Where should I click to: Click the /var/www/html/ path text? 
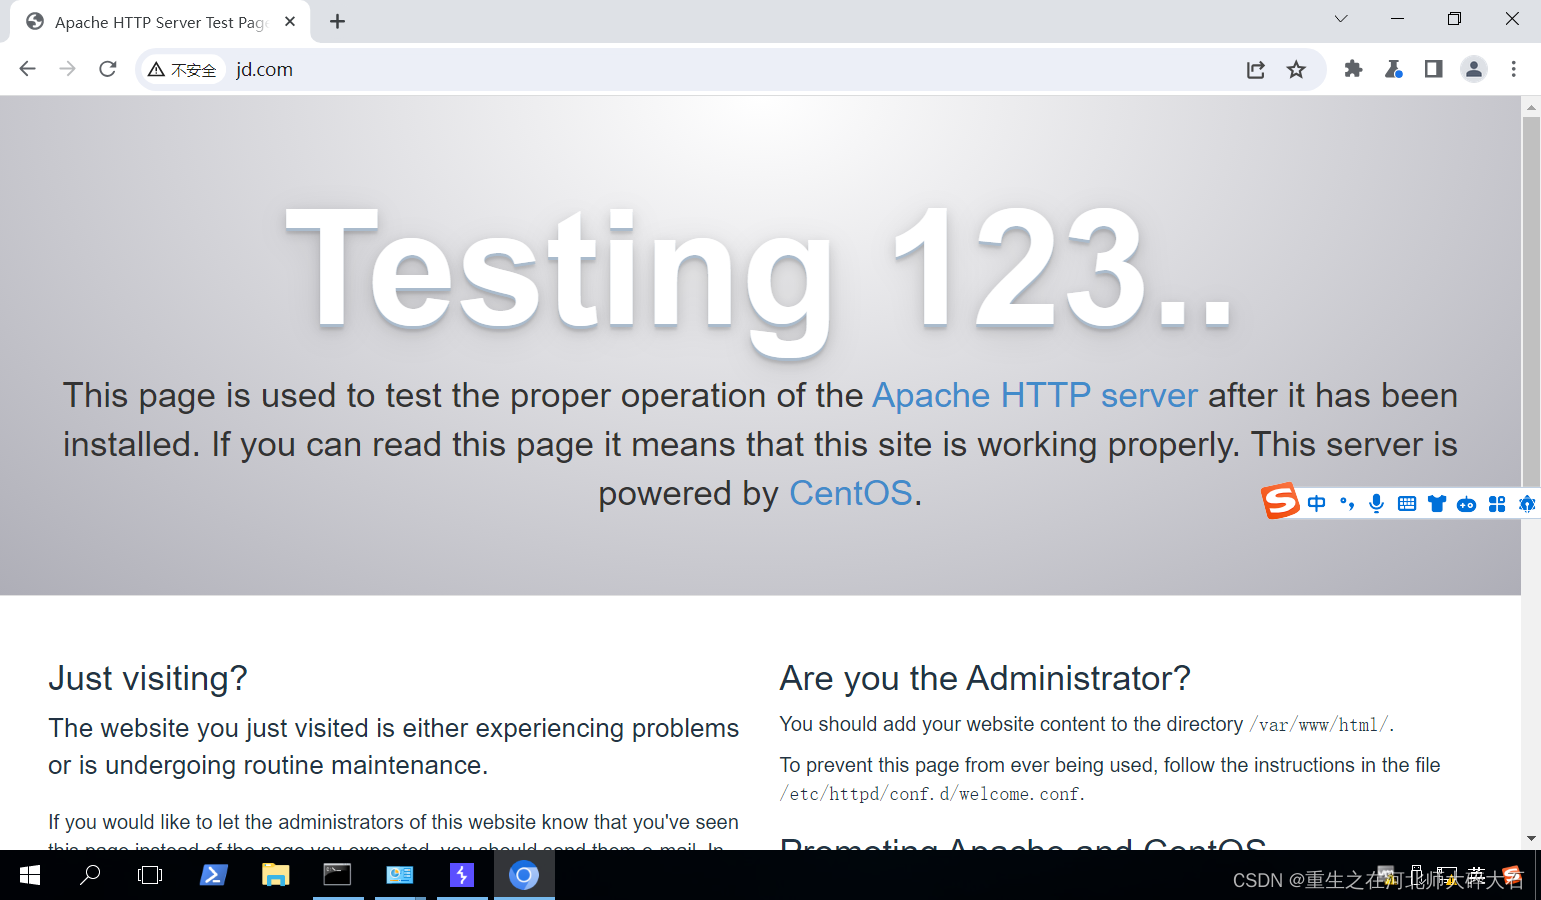point(1319,725)
